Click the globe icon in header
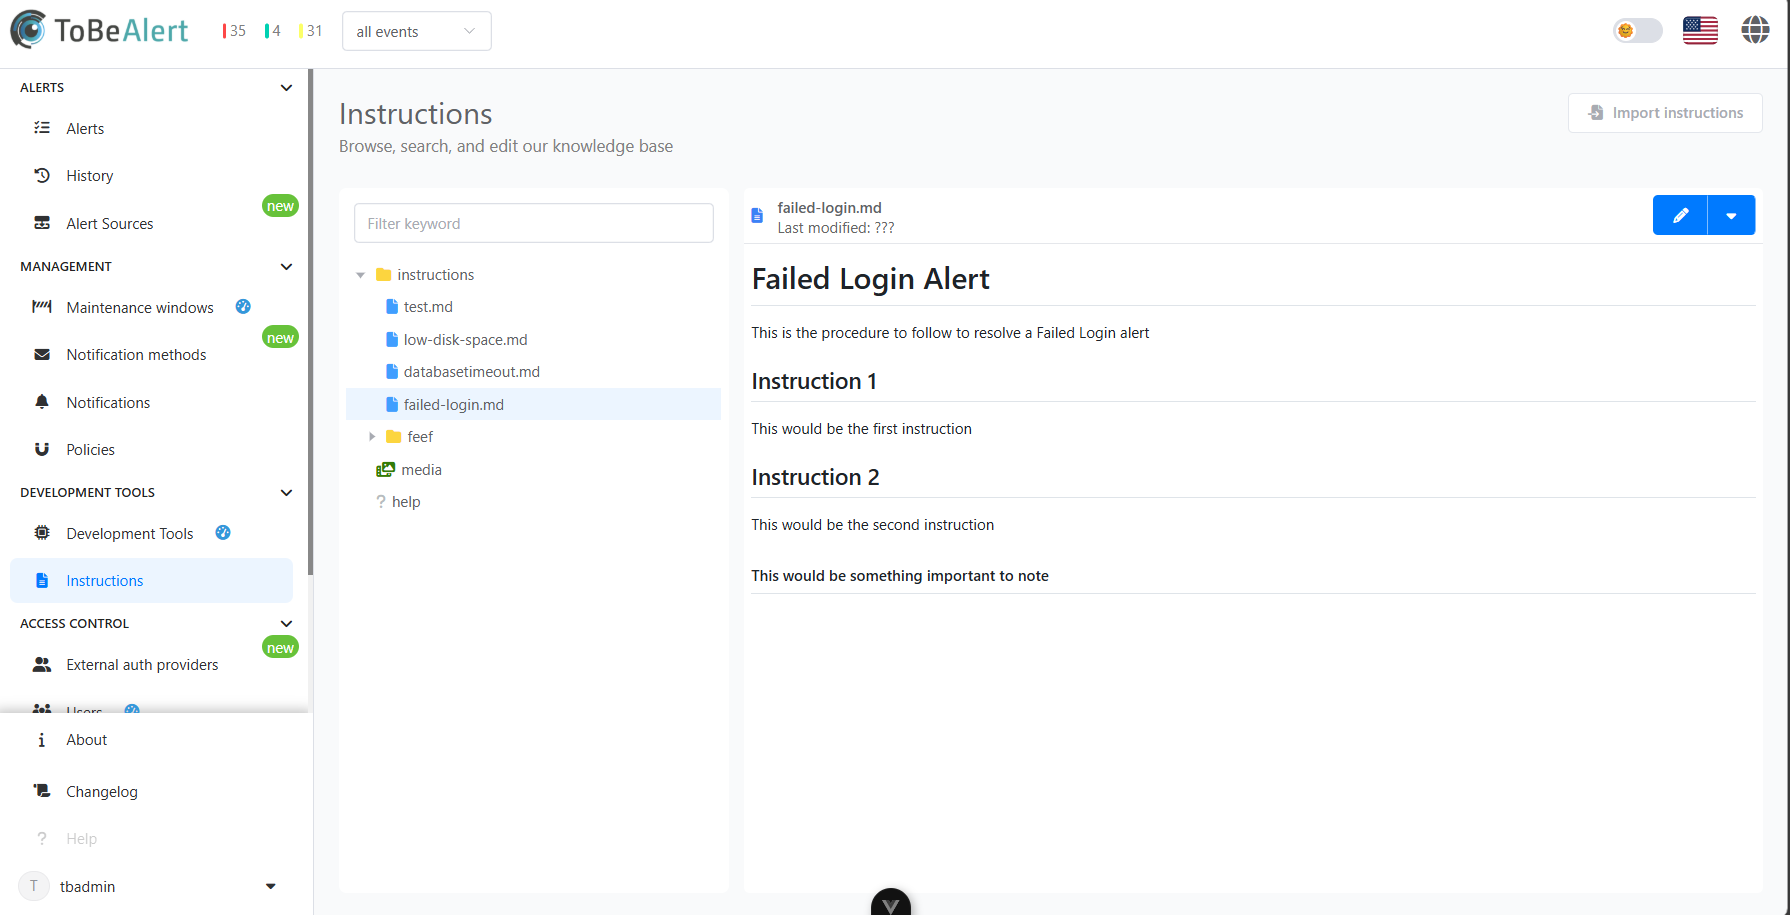1790x915 pixels. (x=1755, y=30)
